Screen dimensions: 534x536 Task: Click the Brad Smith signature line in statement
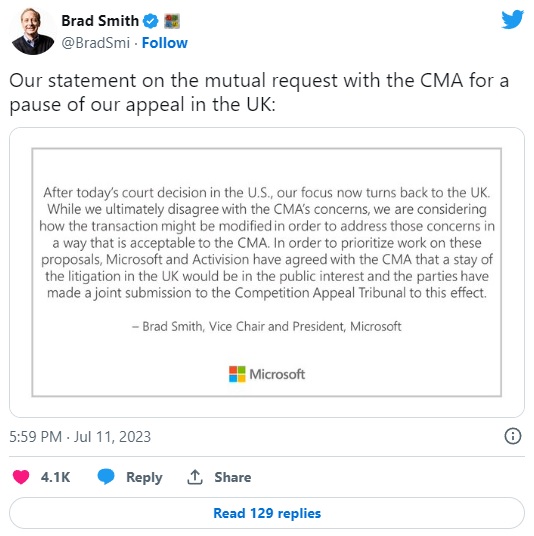coord(267,326)
